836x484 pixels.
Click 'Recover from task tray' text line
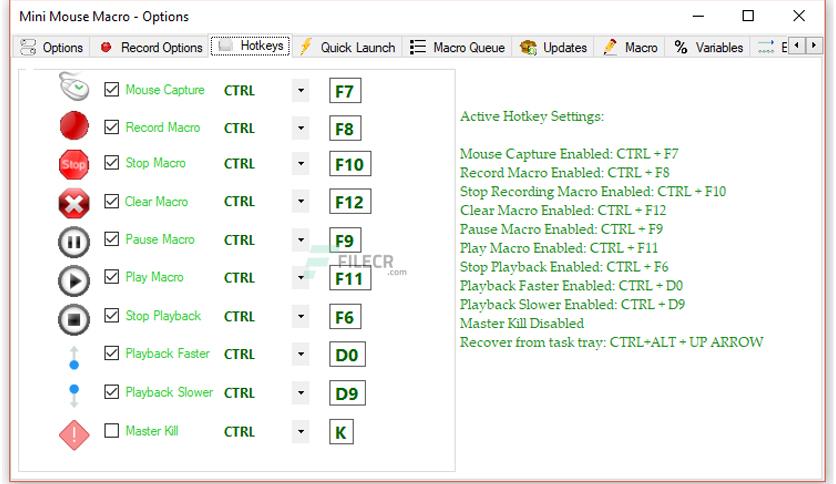tap(612, 342)
